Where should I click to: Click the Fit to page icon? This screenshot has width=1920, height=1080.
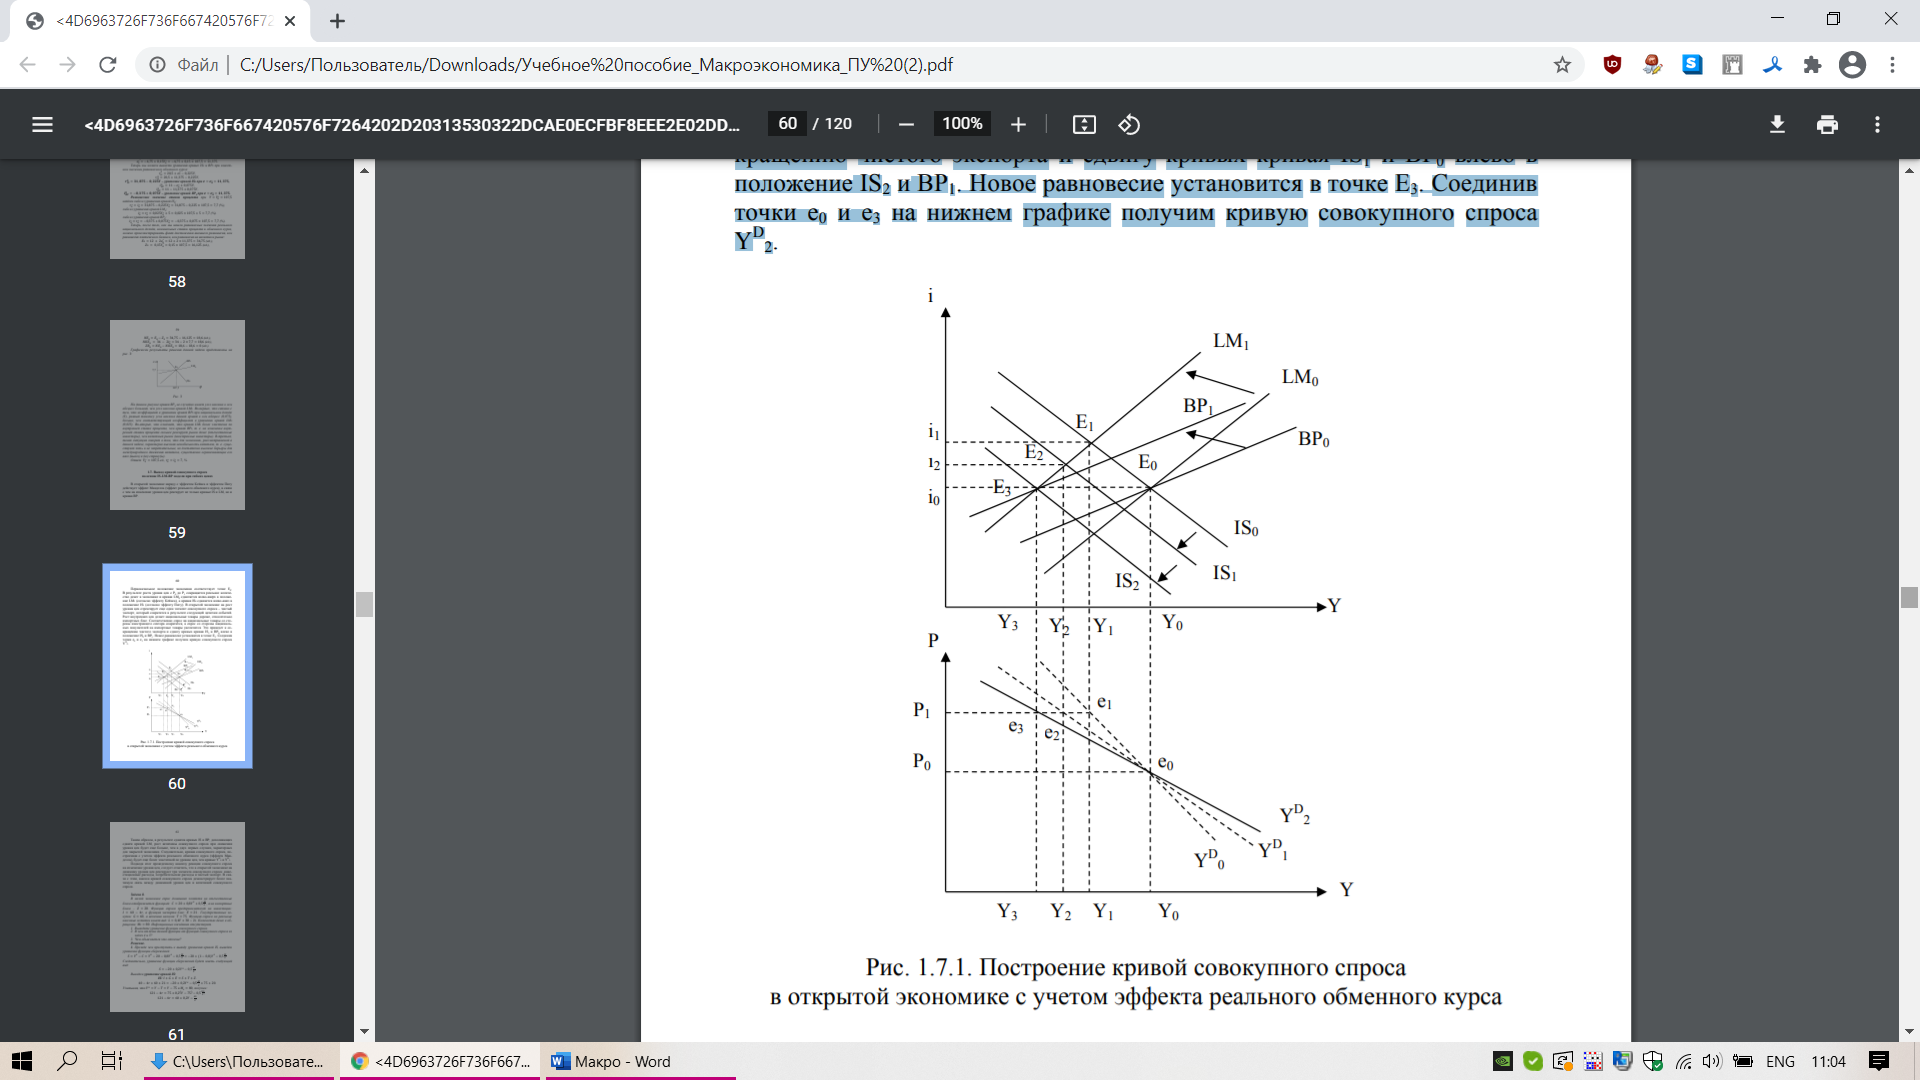click(x=1084, y=124)
